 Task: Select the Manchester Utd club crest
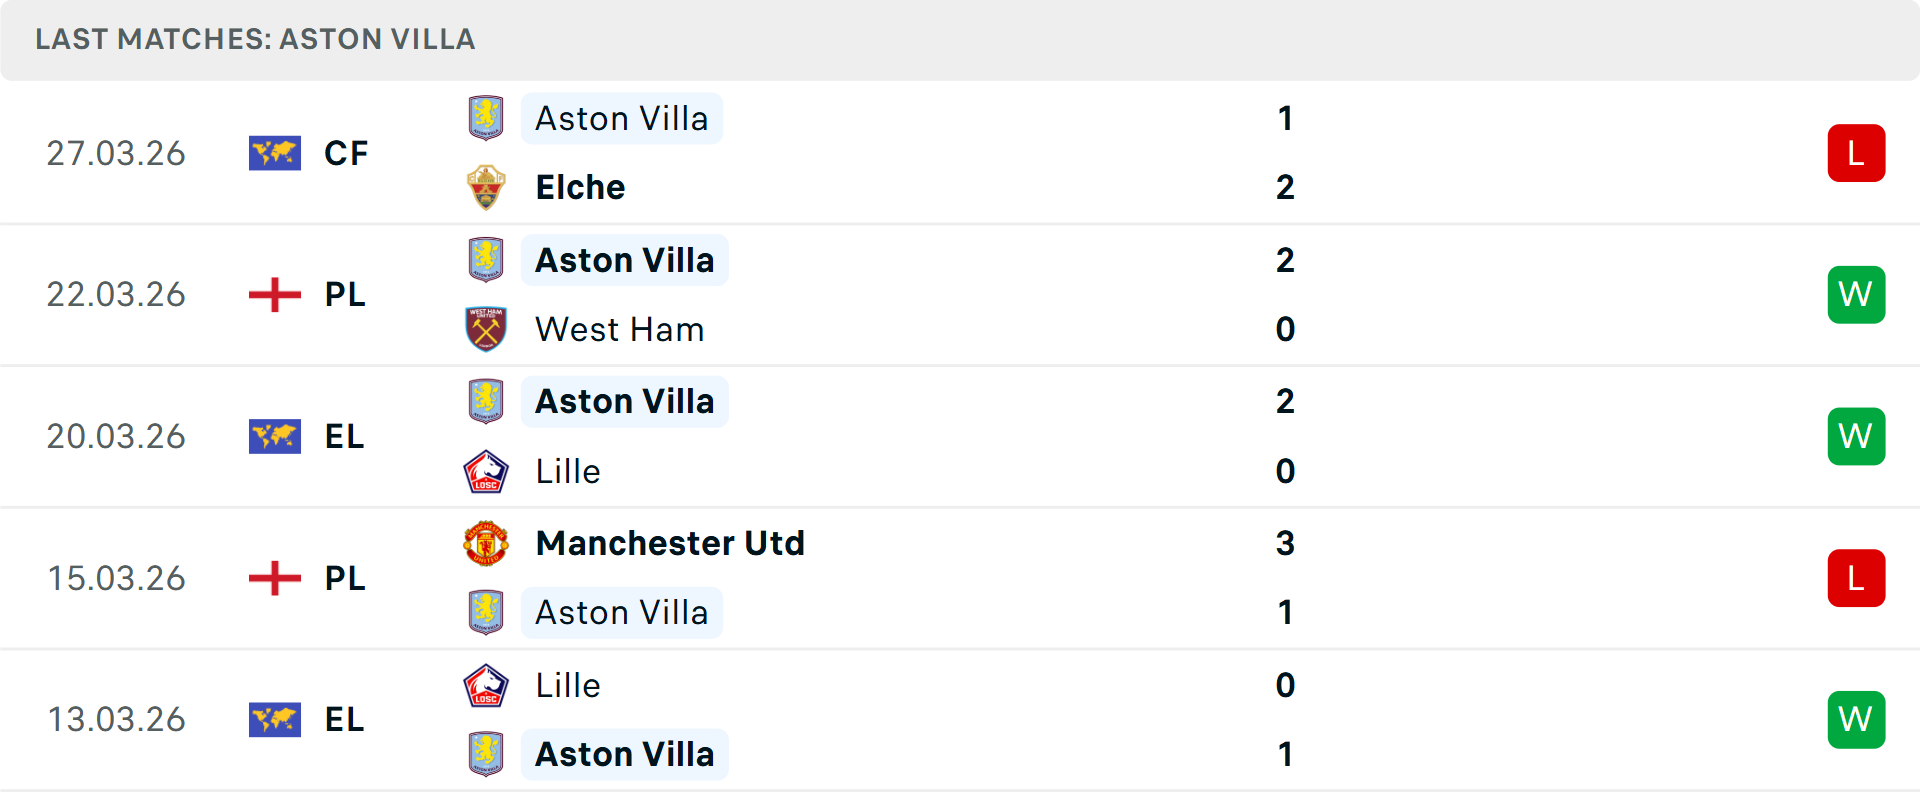tap(487, 544)
